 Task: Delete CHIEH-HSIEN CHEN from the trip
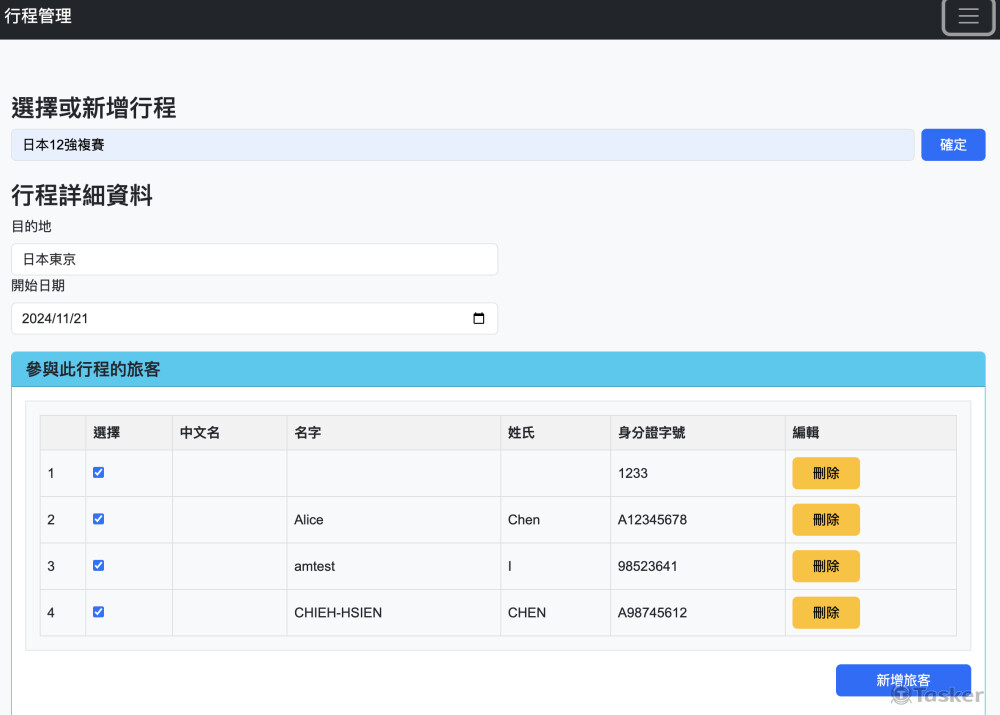tap(825, 613)
